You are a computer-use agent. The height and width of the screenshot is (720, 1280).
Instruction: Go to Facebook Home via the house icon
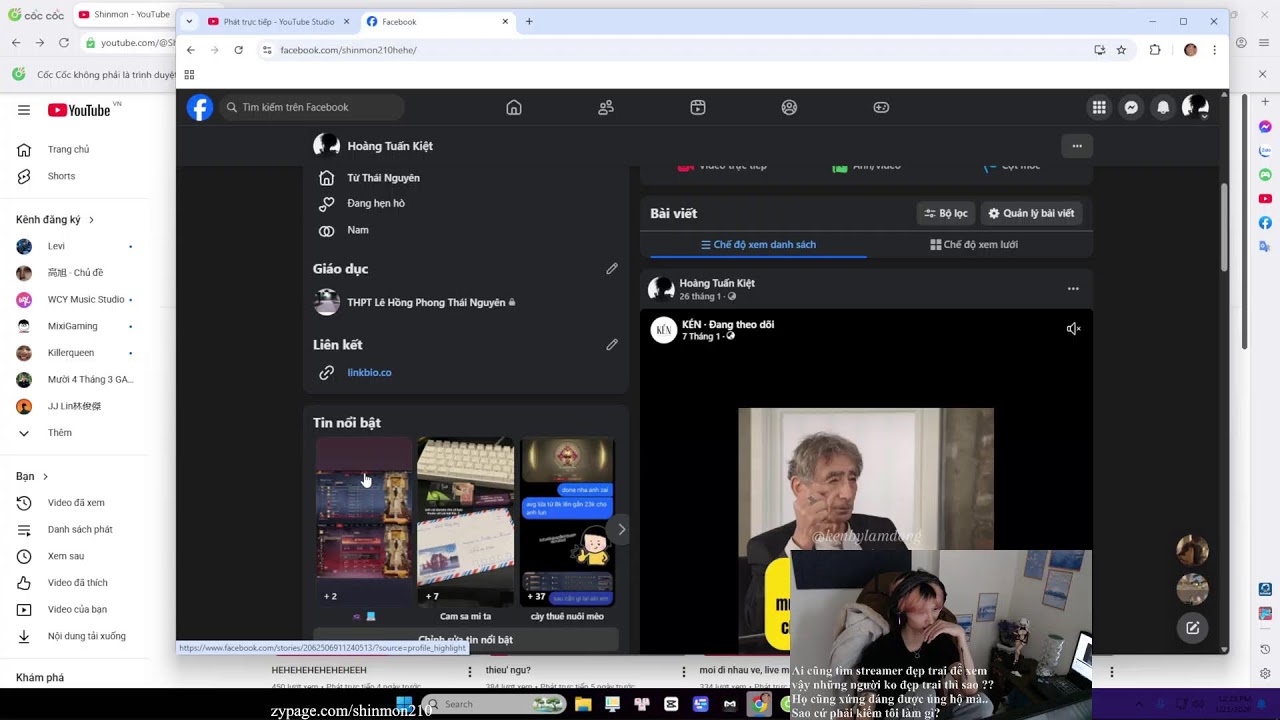click(514, 107)
